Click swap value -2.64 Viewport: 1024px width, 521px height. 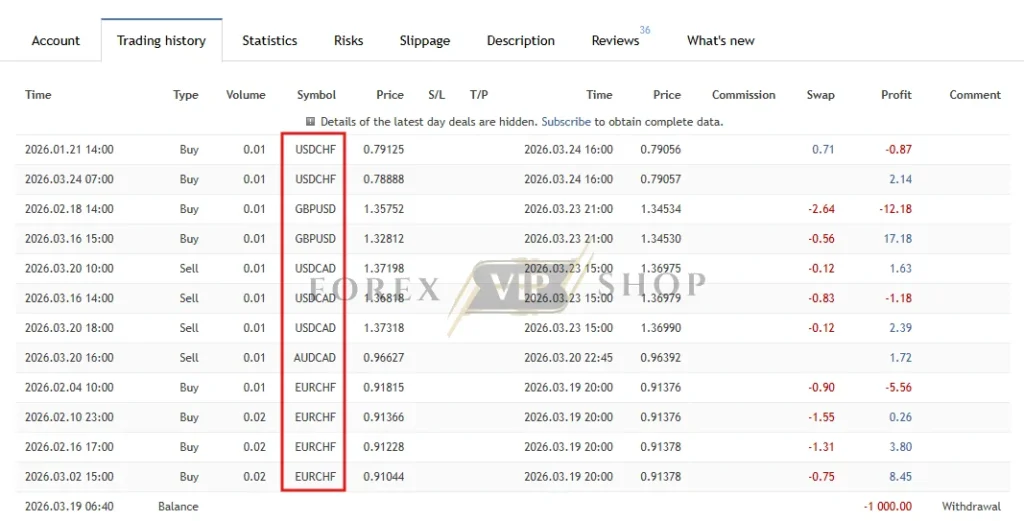[x=822, y=209]
